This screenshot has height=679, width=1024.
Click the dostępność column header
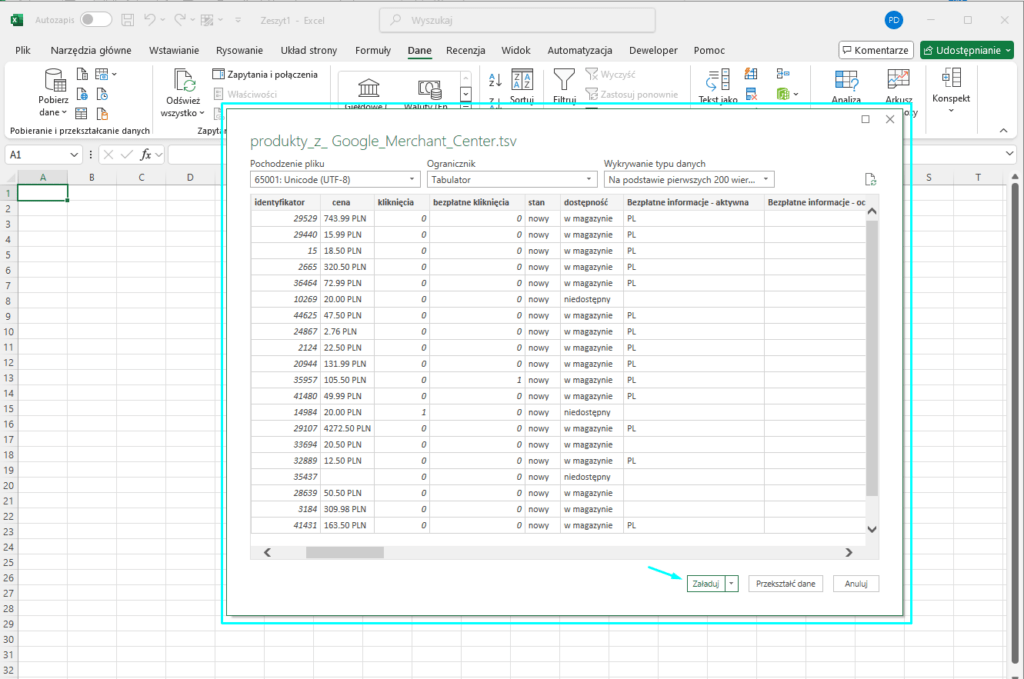pyautogui.click(x=592, y=202)
